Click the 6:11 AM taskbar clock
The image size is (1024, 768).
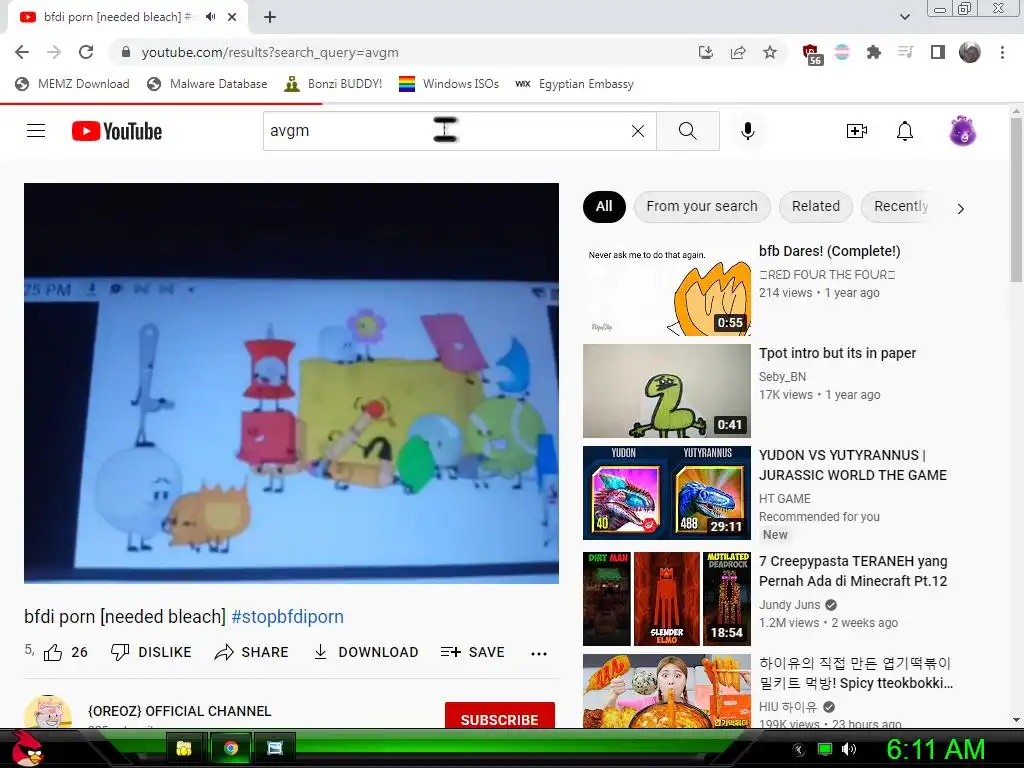pos(935,749)
